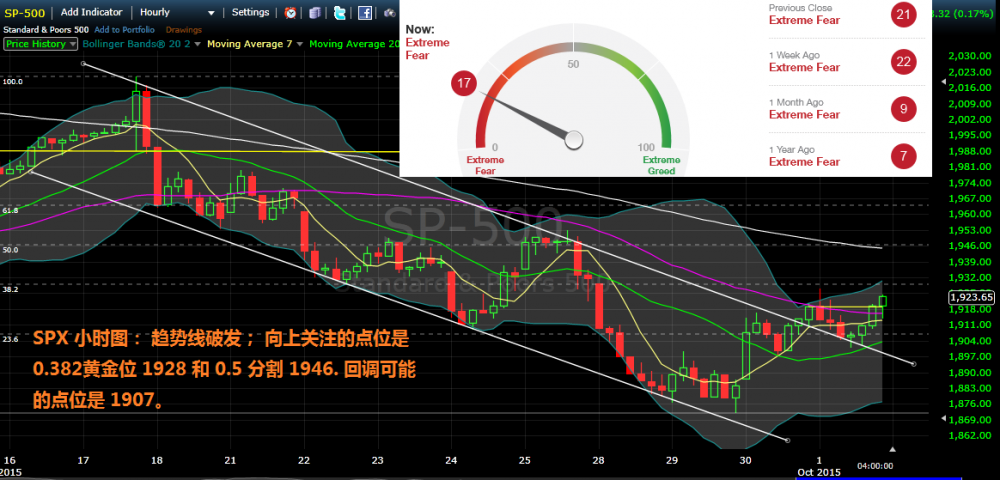Click the gauge score badge 17
The height and width of the screenshot is (480, 1000).
click(464, 84)
